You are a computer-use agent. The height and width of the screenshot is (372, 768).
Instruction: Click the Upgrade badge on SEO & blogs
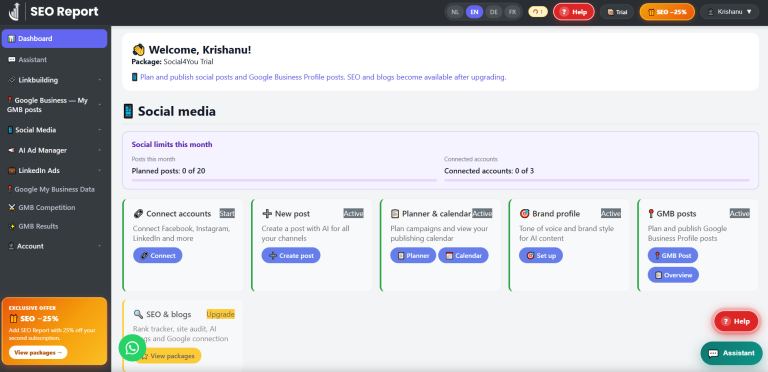(220, 314)
